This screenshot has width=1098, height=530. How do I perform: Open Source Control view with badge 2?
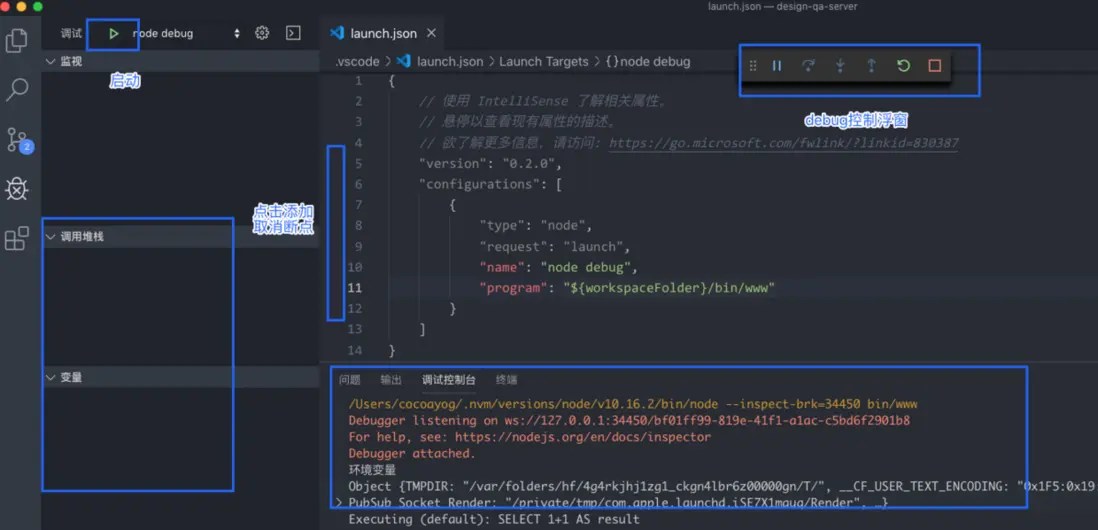(x=18, y=139)
